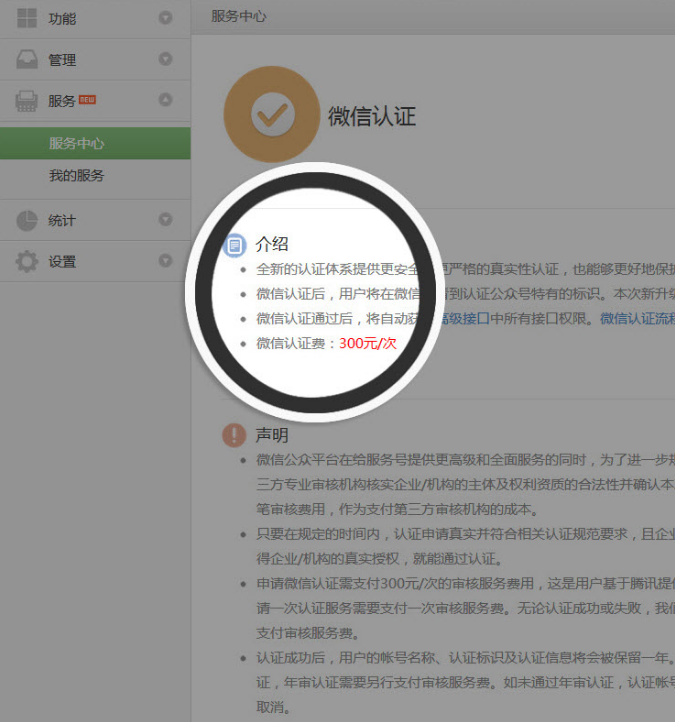Click the line starting 微信认证通过后

[466, 319]
